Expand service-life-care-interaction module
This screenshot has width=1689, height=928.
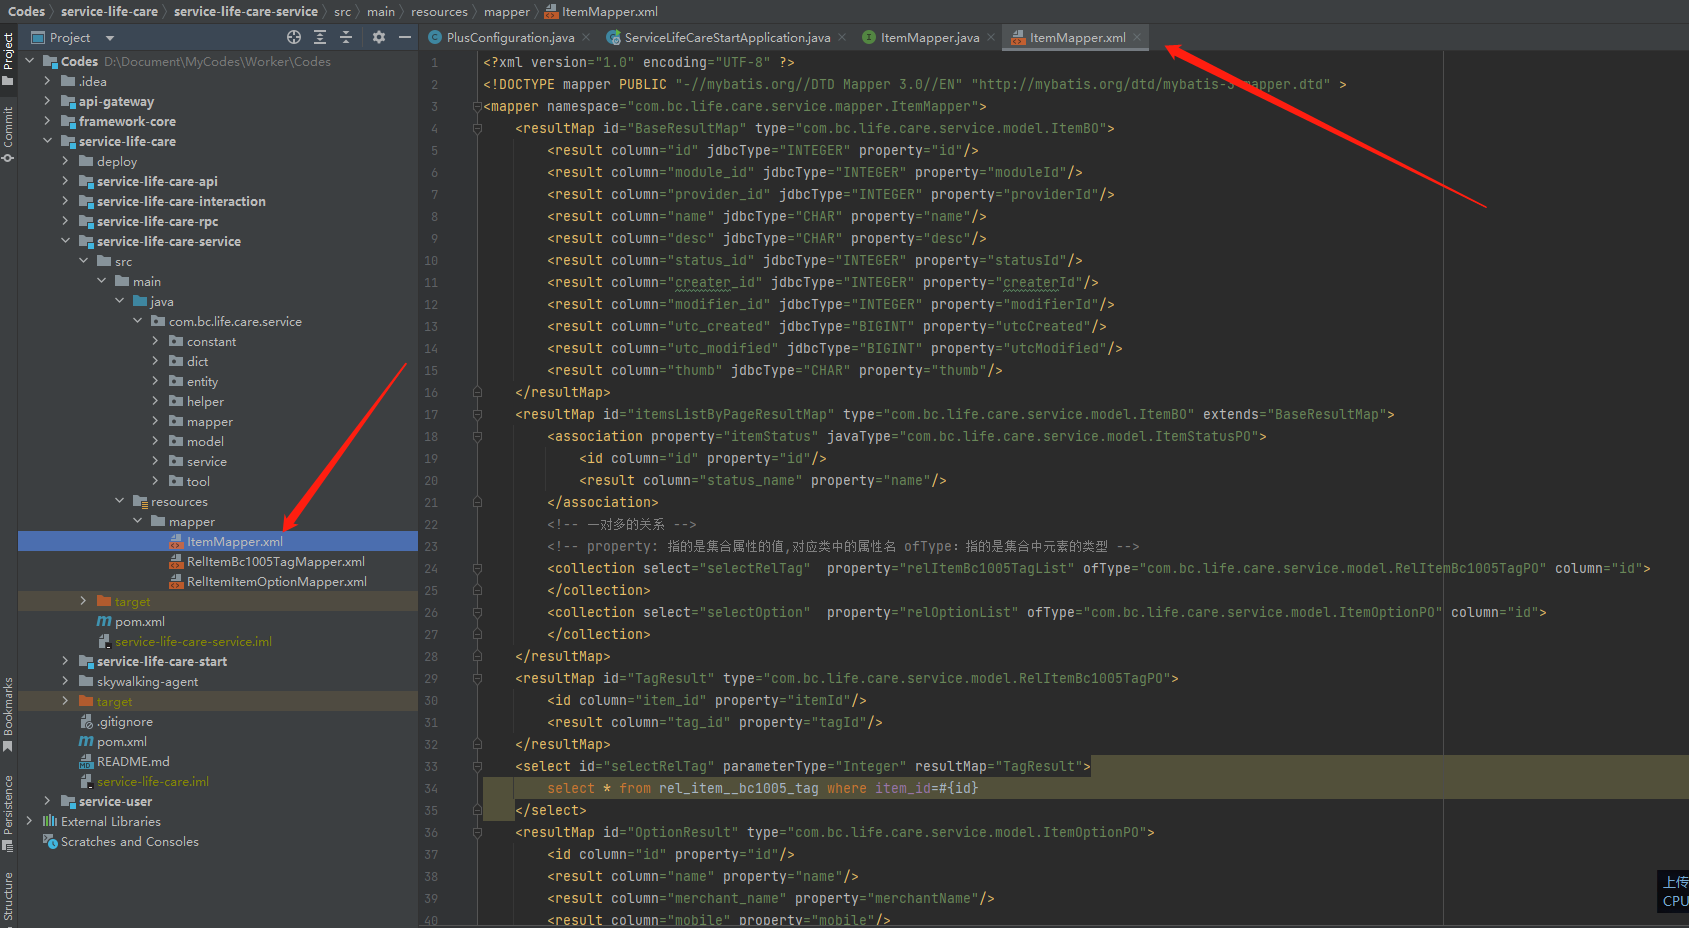click(65, 201)
